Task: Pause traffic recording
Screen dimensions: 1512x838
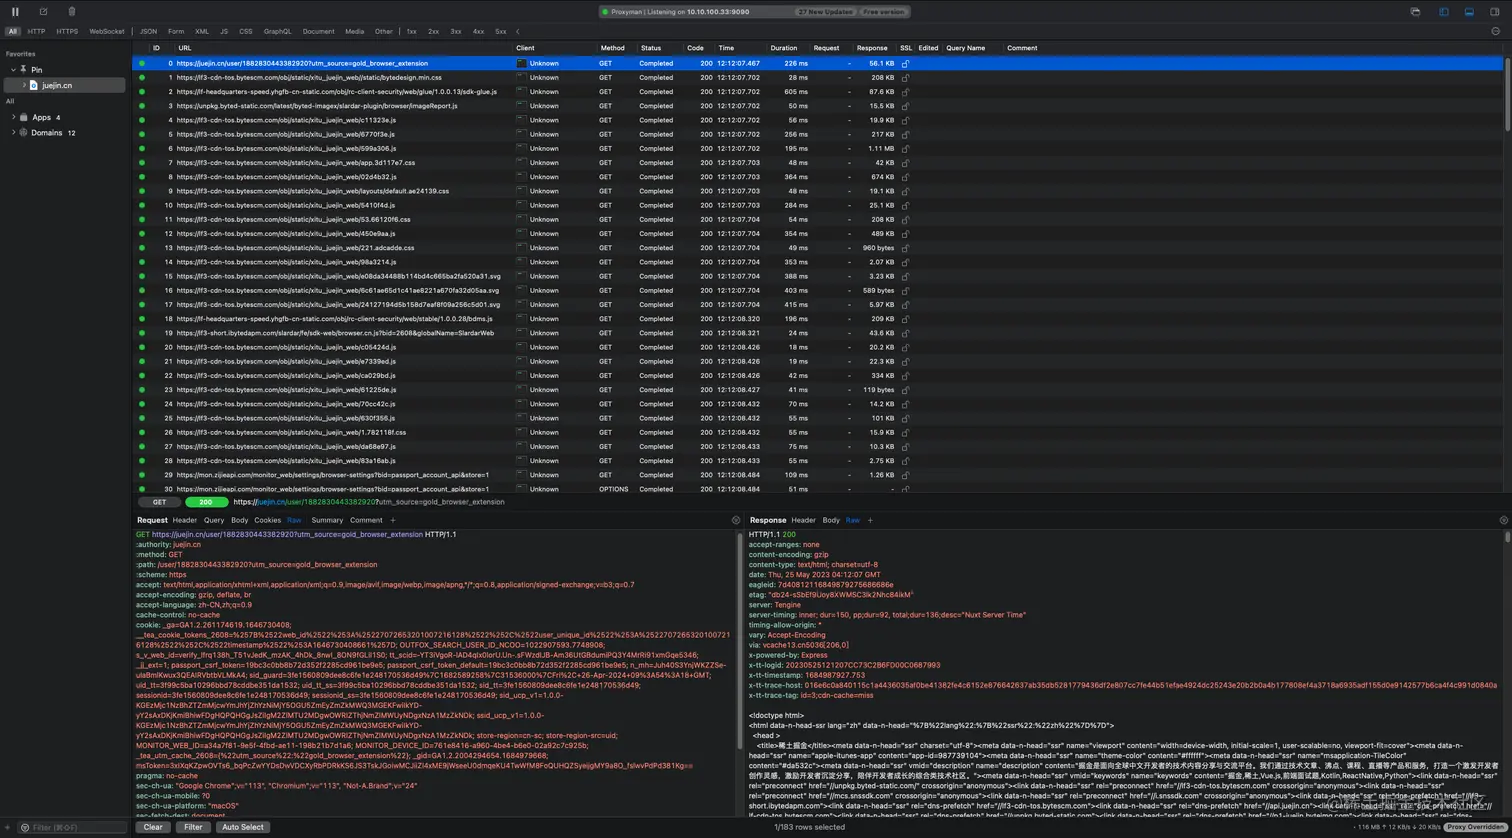Action: 15,12
